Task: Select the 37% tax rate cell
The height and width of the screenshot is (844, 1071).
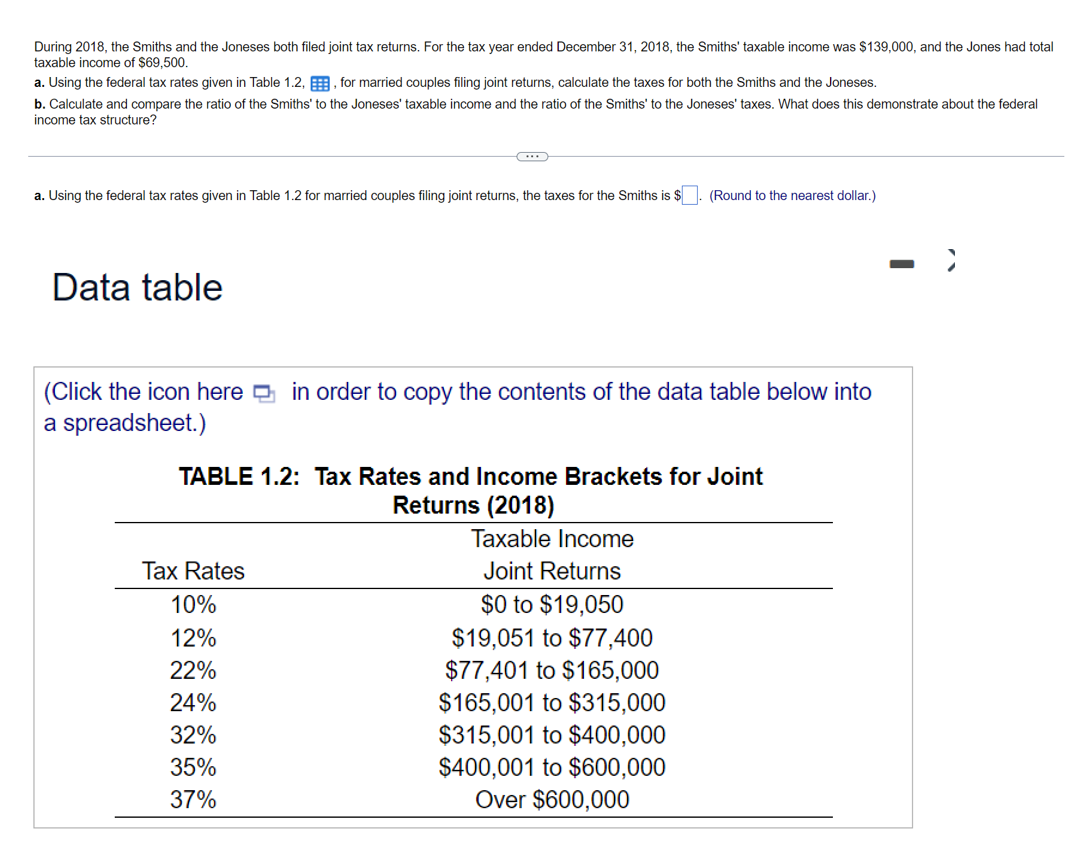Action: 193,800
